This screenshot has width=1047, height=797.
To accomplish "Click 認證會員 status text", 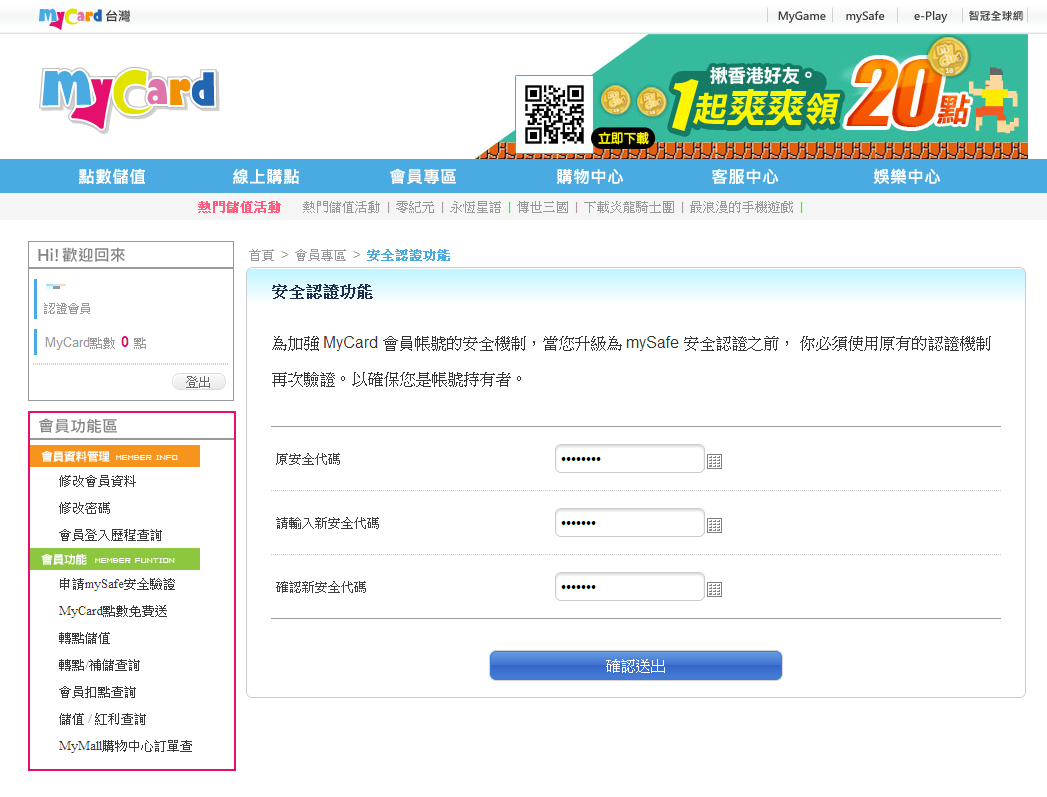I will click(x=67, y=308).
